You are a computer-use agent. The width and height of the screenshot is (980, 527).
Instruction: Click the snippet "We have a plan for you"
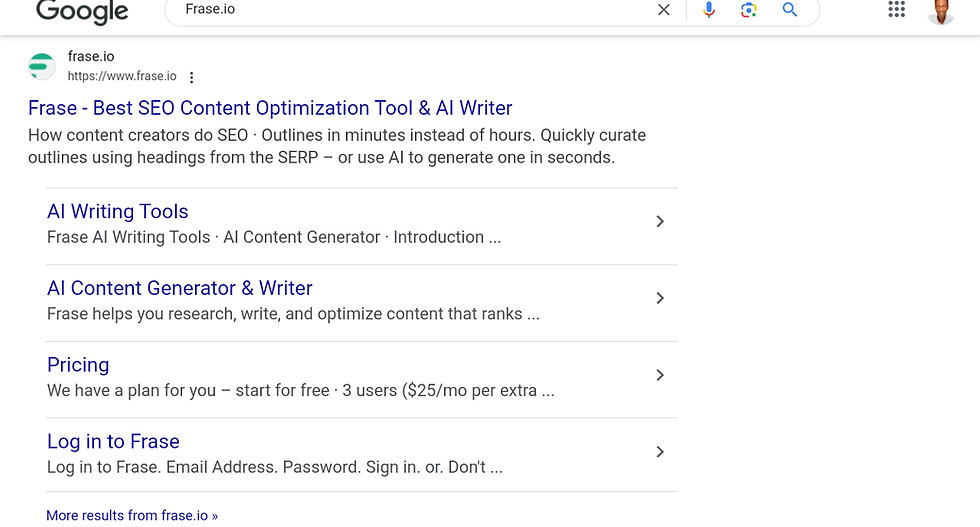[301, 391]
